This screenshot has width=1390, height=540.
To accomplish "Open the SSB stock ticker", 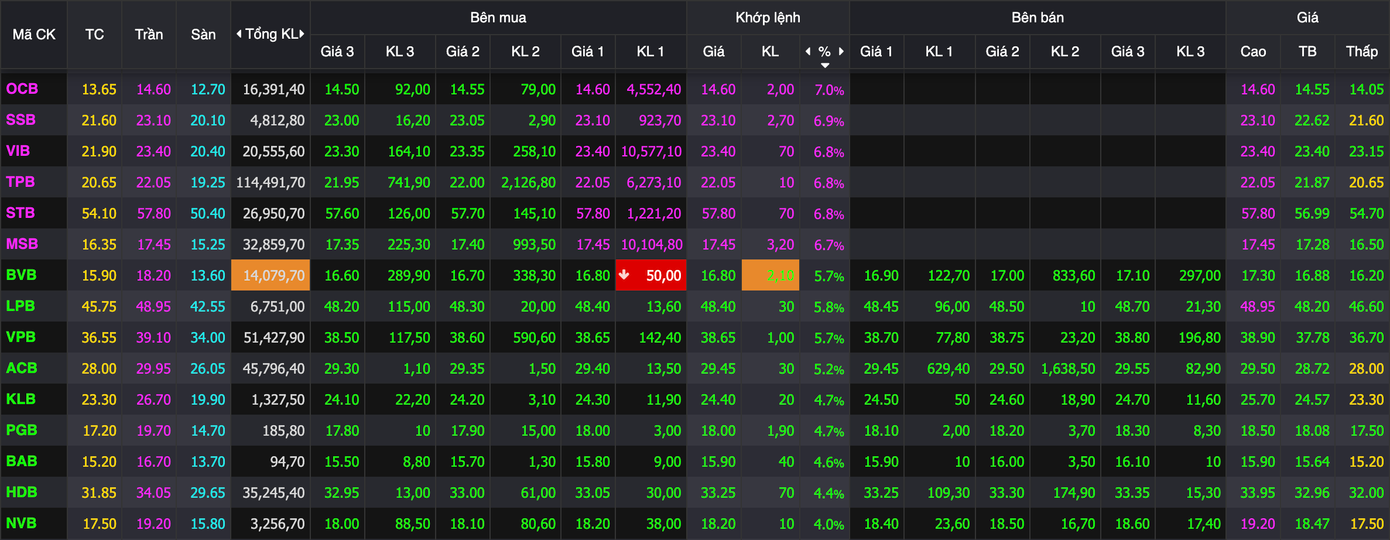I will click(21, 120).
